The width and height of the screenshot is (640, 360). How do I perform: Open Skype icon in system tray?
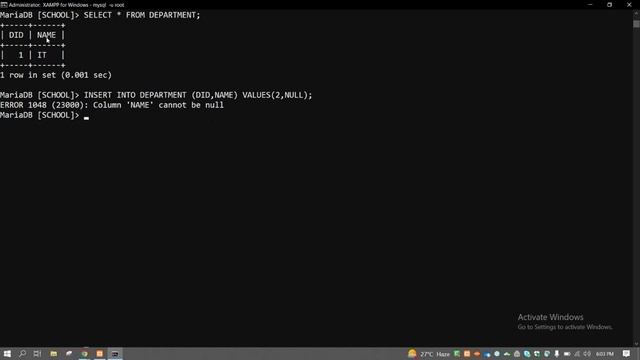527,354
